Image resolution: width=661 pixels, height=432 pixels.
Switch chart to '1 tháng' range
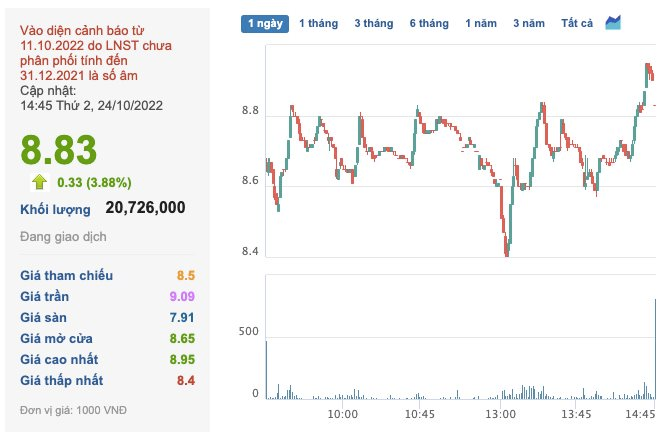tap(318, 23)
